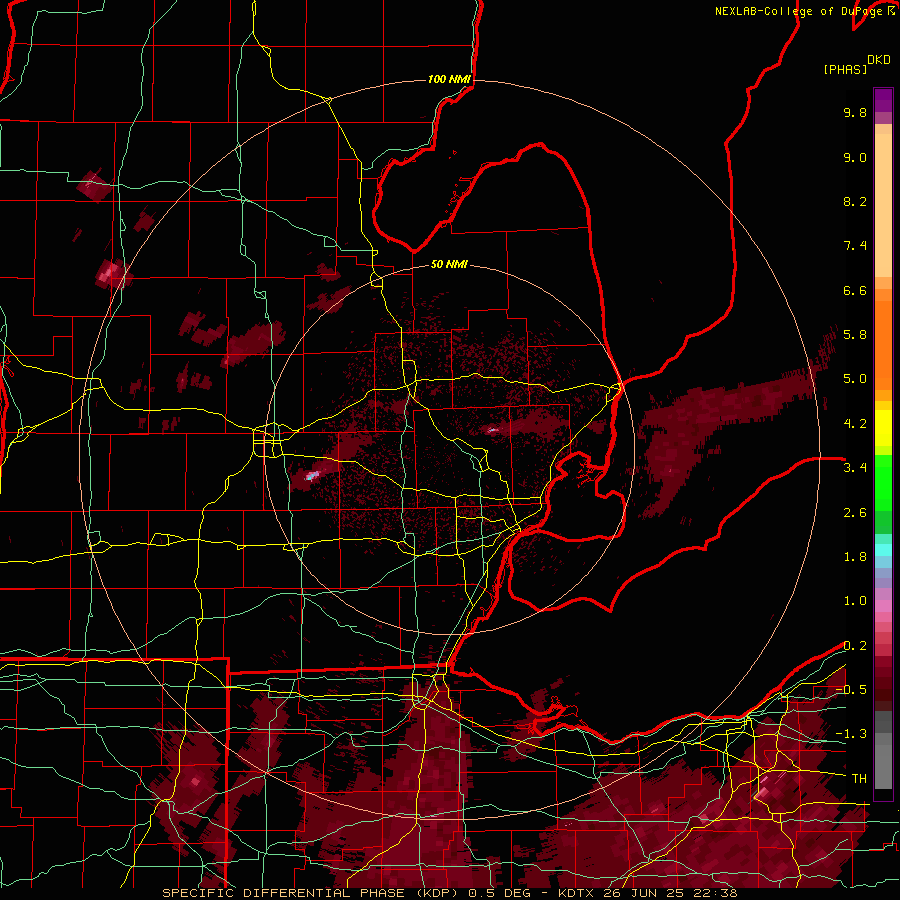Screen dimensions: 900x900
Task: Click the SPECIFIC DIFFERENTIAL PHASE (KDP) caption
Action: pyautogui.click(x=310, y=893)
